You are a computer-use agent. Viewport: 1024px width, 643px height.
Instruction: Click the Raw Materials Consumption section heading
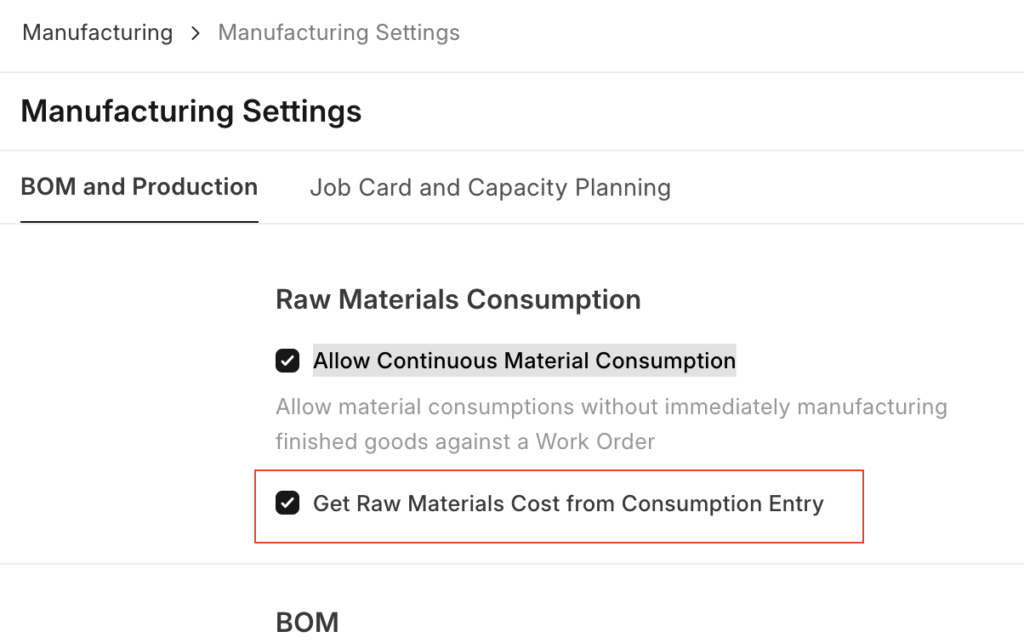458,299
